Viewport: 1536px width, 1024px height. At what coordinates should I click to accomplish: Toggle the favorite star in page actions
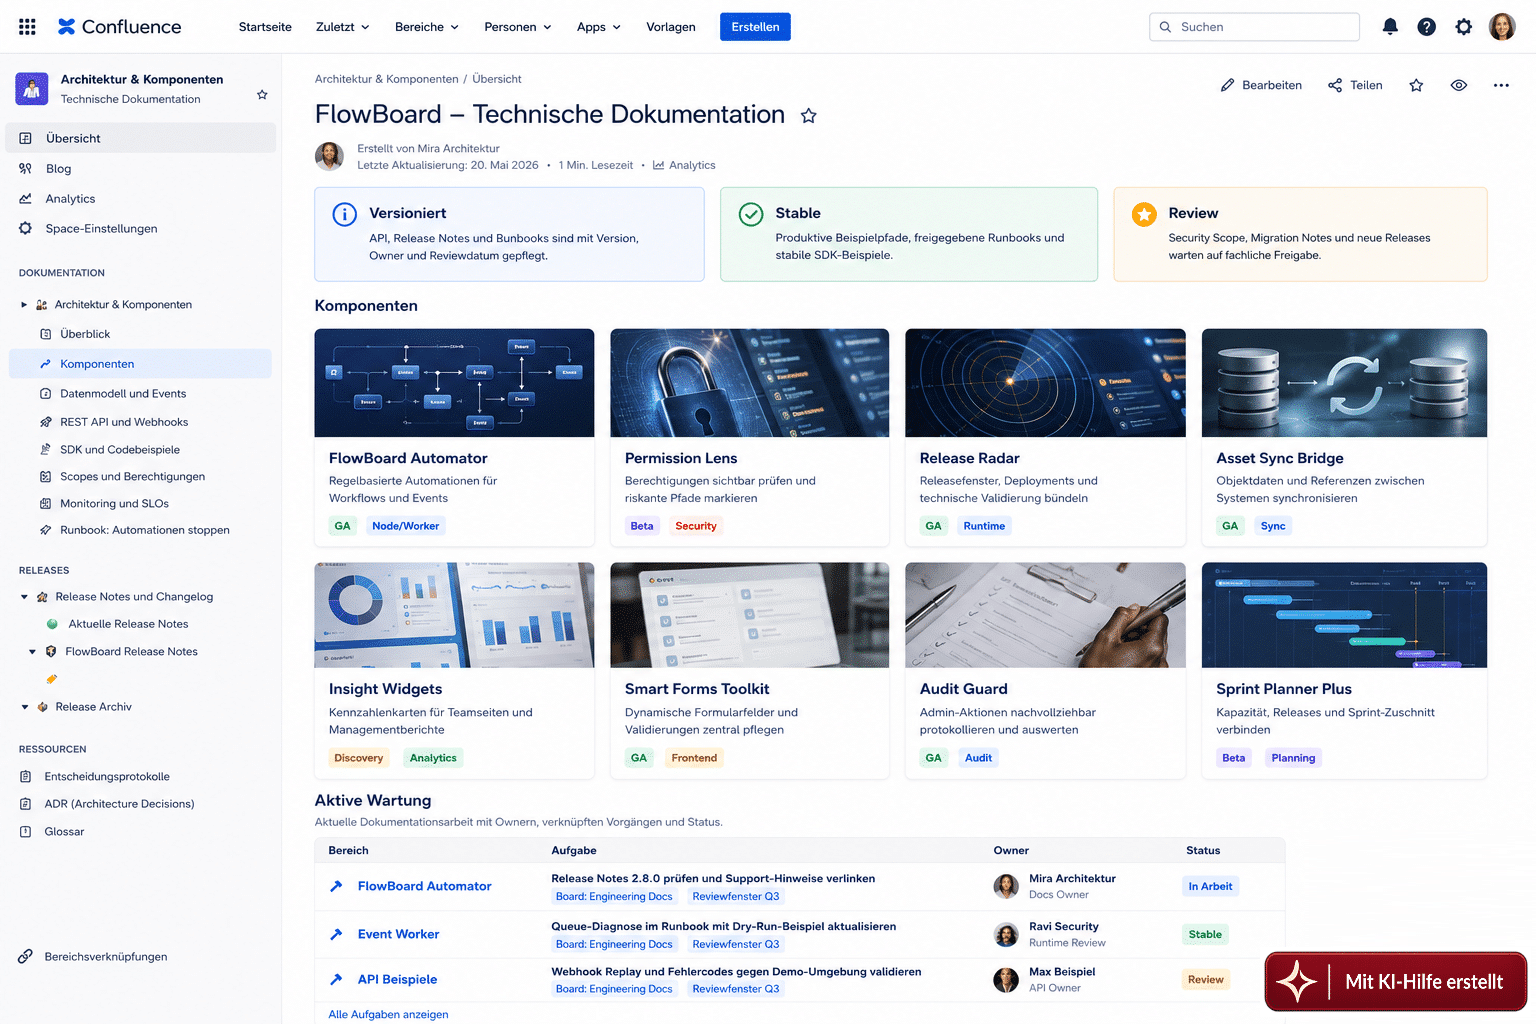point(1416,85)
